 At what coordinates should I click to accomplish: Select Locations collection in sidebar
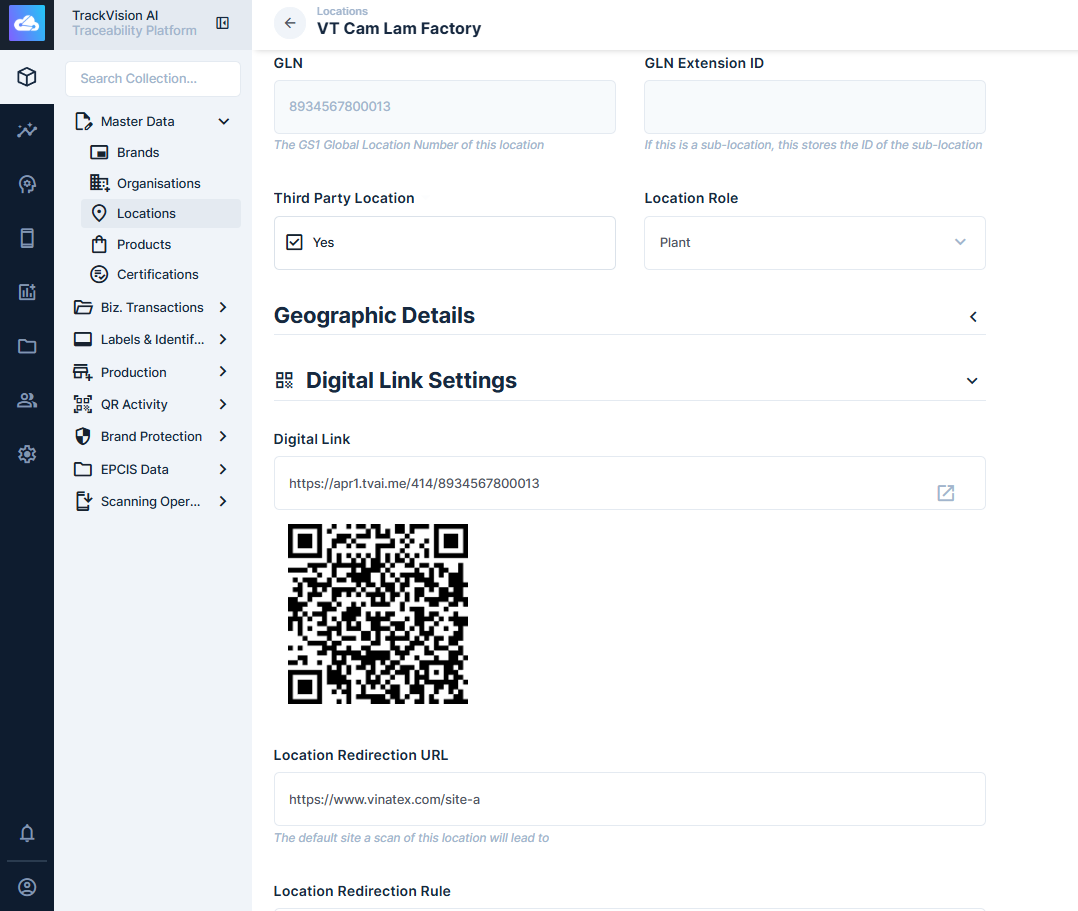pos(161,213)
